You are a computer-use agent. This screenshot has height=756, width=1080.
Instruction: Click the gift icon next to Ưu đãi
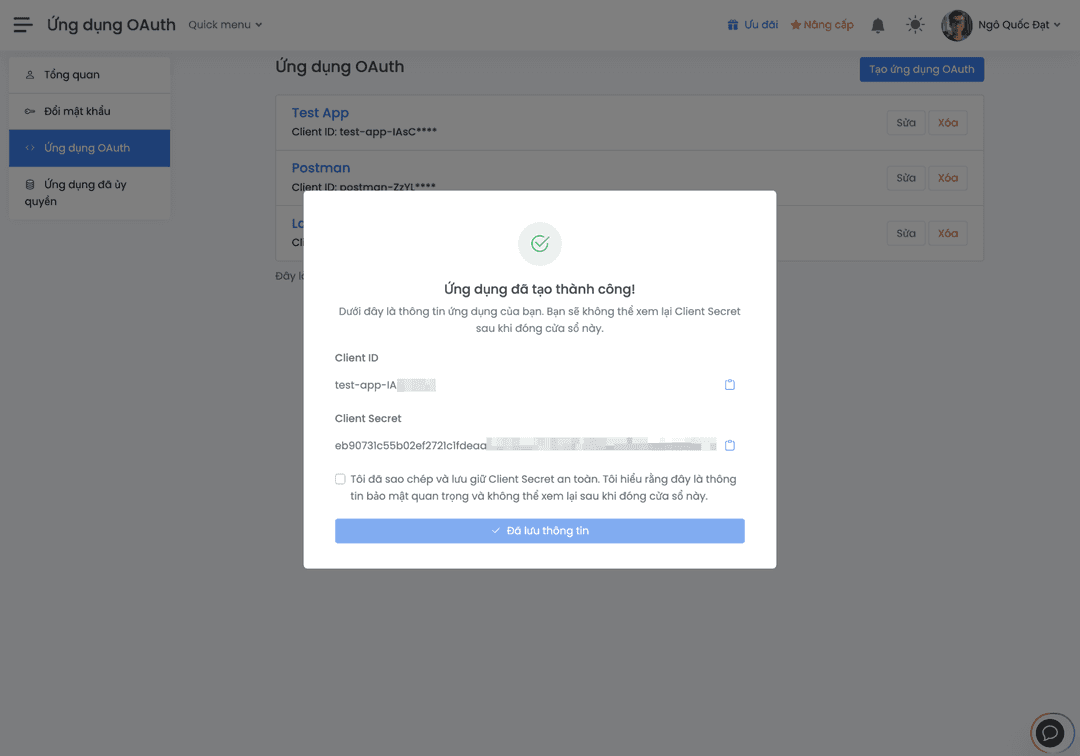pyautogui.click(x=734, y=23)
